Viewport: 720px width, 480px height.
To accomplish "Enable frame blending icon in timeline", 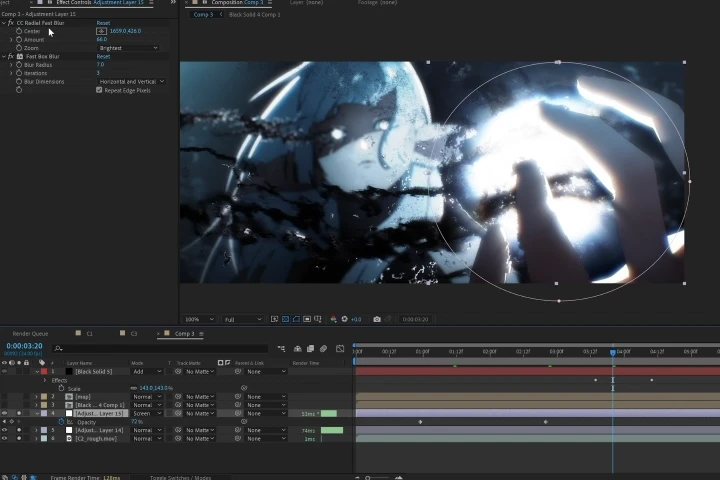I will (x=310, y=349).
